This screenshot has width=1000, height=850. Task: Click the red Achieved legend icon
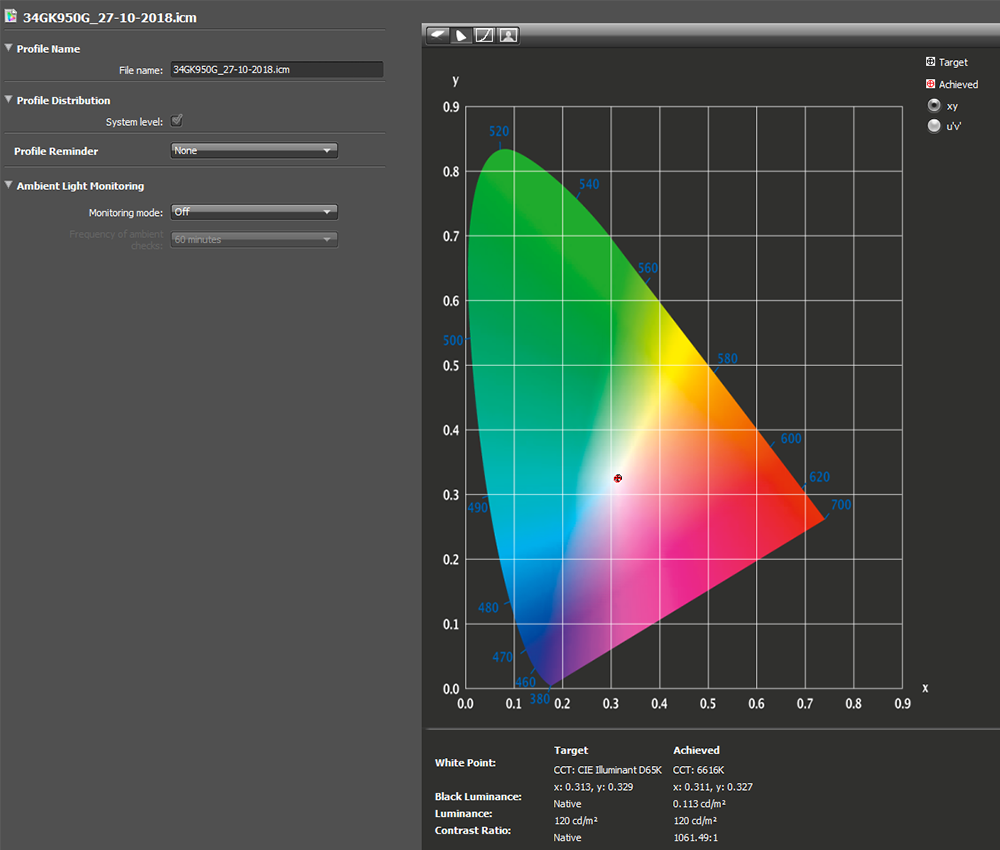pos(930,84)
